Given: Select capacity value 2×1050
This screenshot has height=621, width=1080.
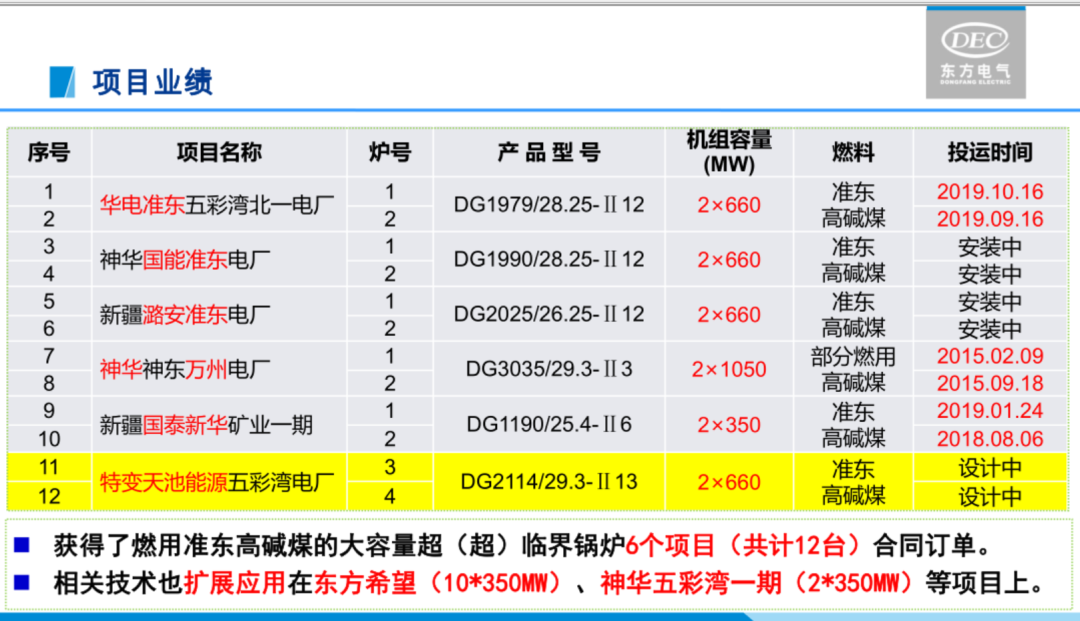Looking at the screenshot, I should [729, 370].
